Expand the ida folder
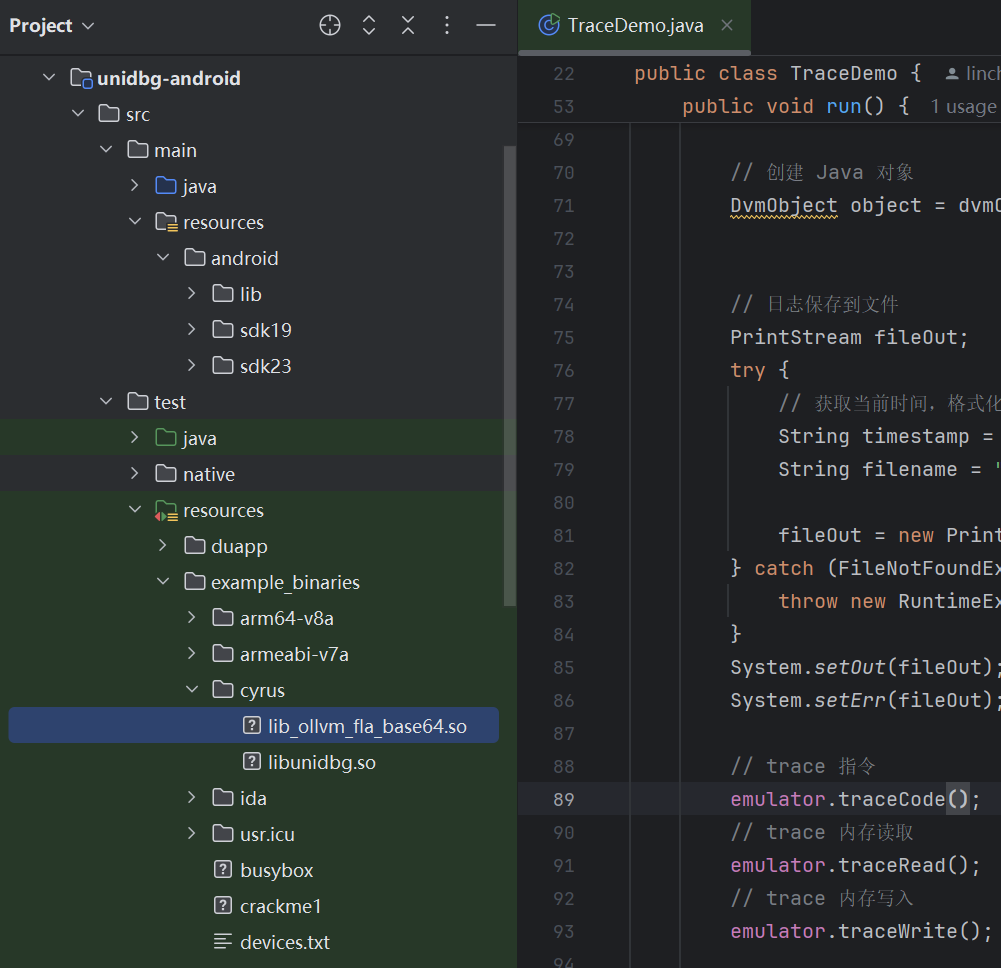The height and width of the screenshot is (968, 1001). point(192,798)
